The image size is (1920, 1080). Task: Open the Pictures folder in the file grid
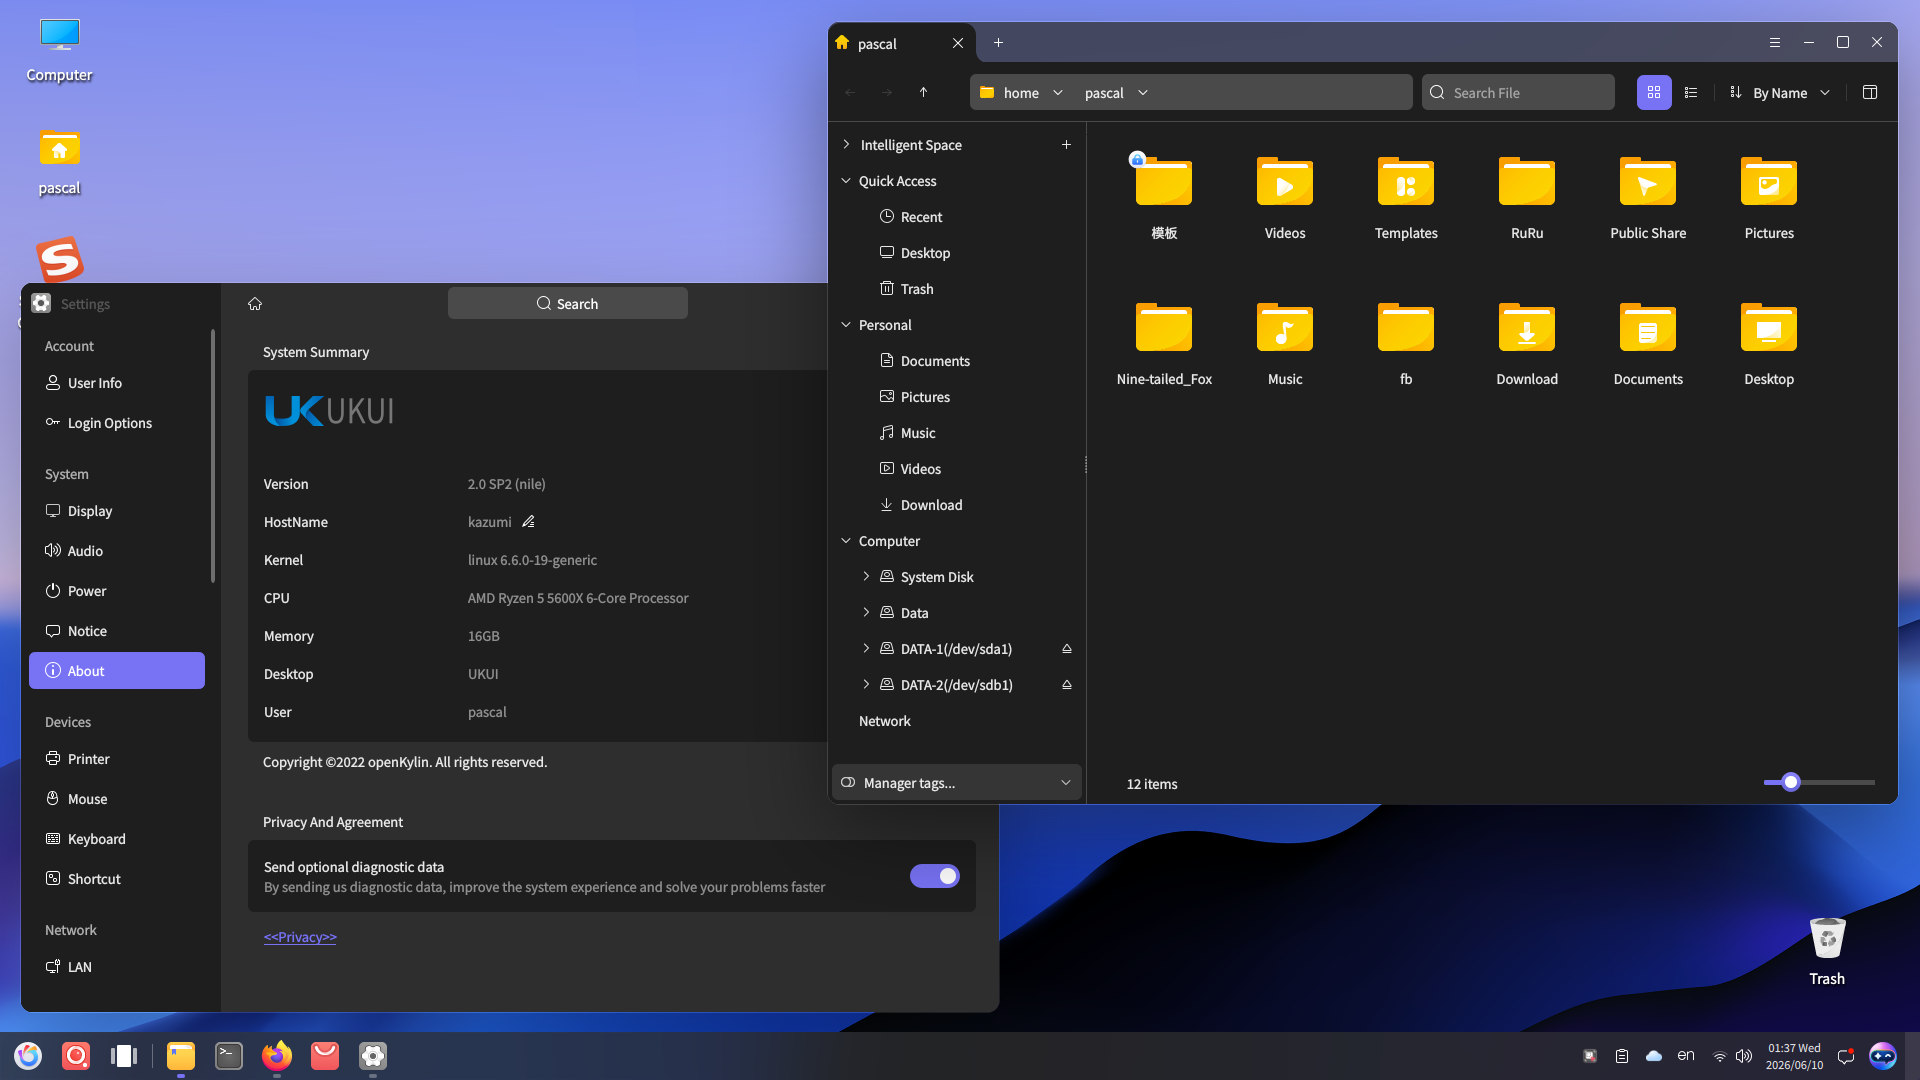pyautogui.click(x=1769, y=198)
